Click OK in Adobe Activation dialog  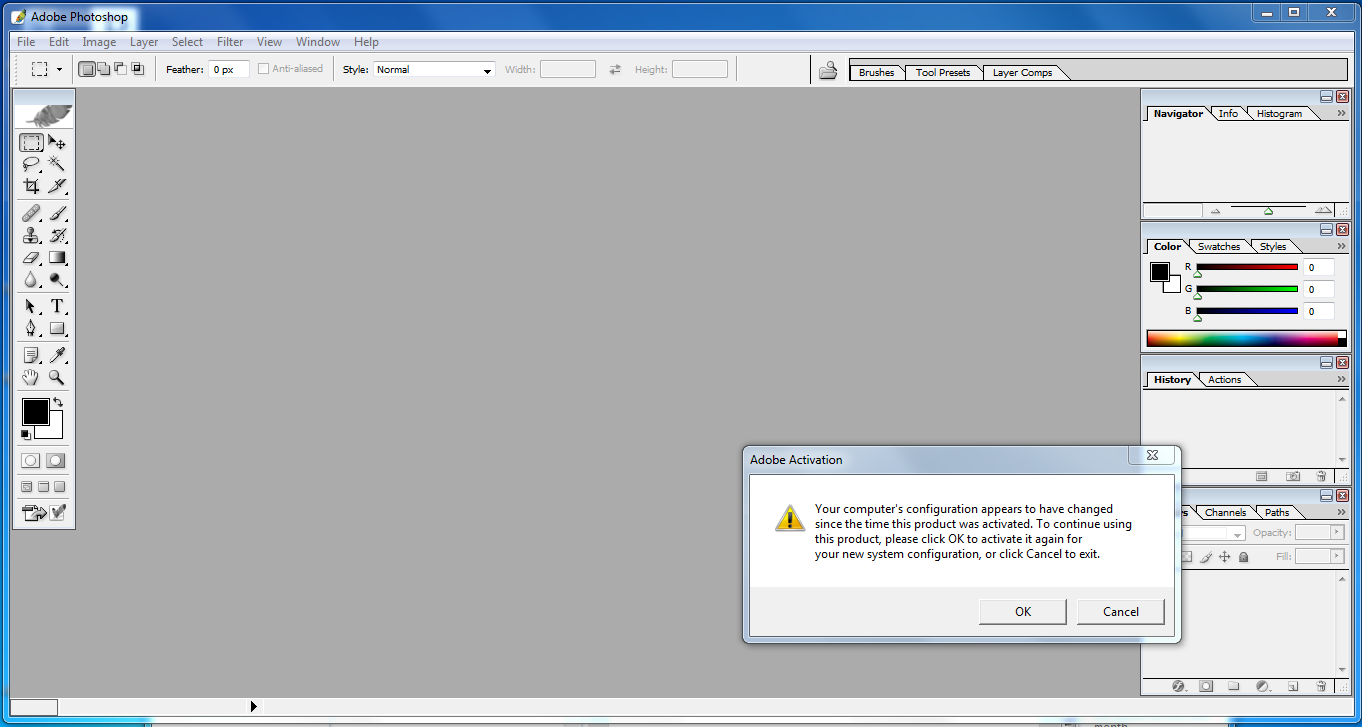click(x=1023, y=612)
